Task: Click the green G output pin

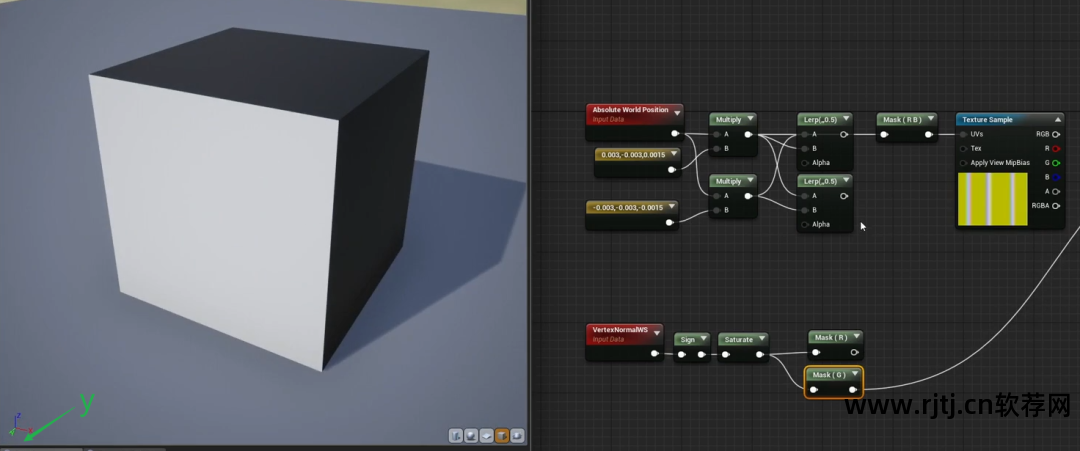Action: pos(1056,163)
